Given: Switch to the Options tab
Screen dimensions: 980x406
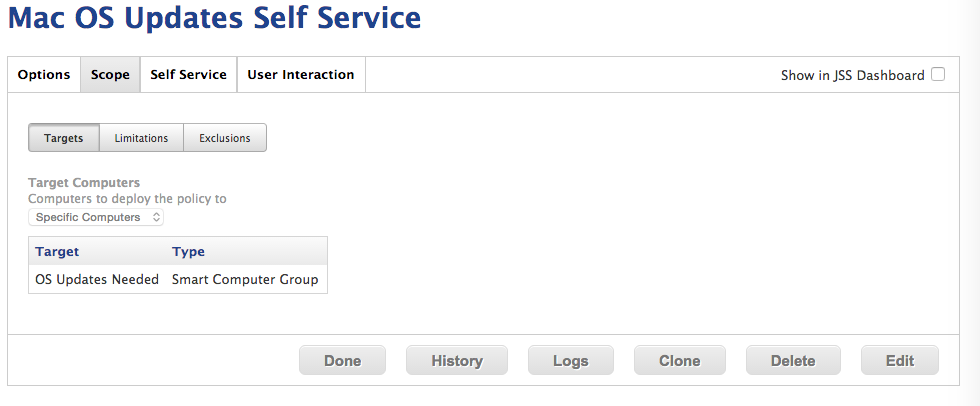Looking at the screenshot, I should click(x=44, y=75).
